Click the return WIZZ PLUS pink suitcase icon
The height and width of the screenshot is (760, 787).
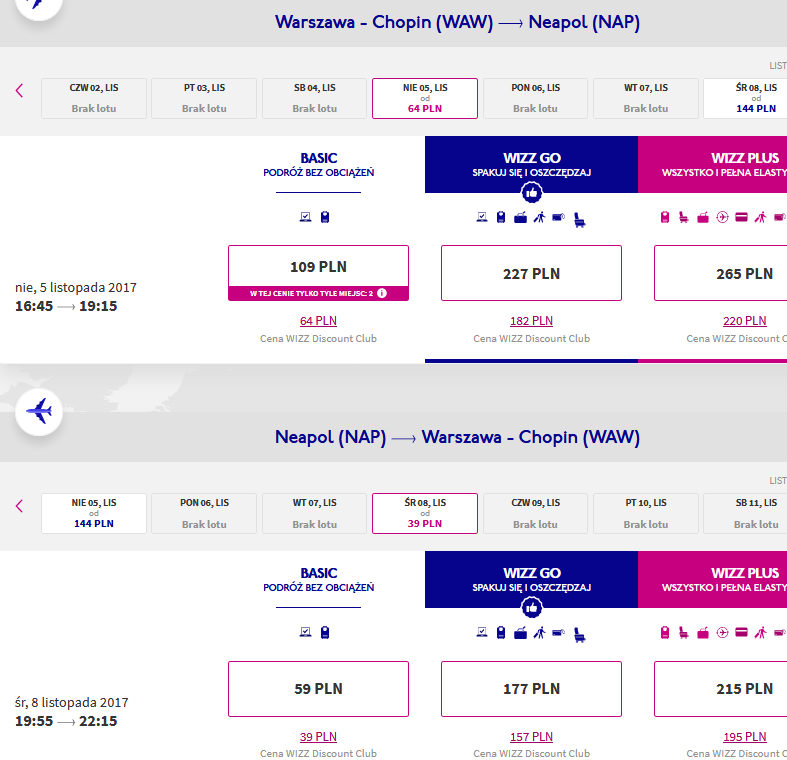coord(703,632)
